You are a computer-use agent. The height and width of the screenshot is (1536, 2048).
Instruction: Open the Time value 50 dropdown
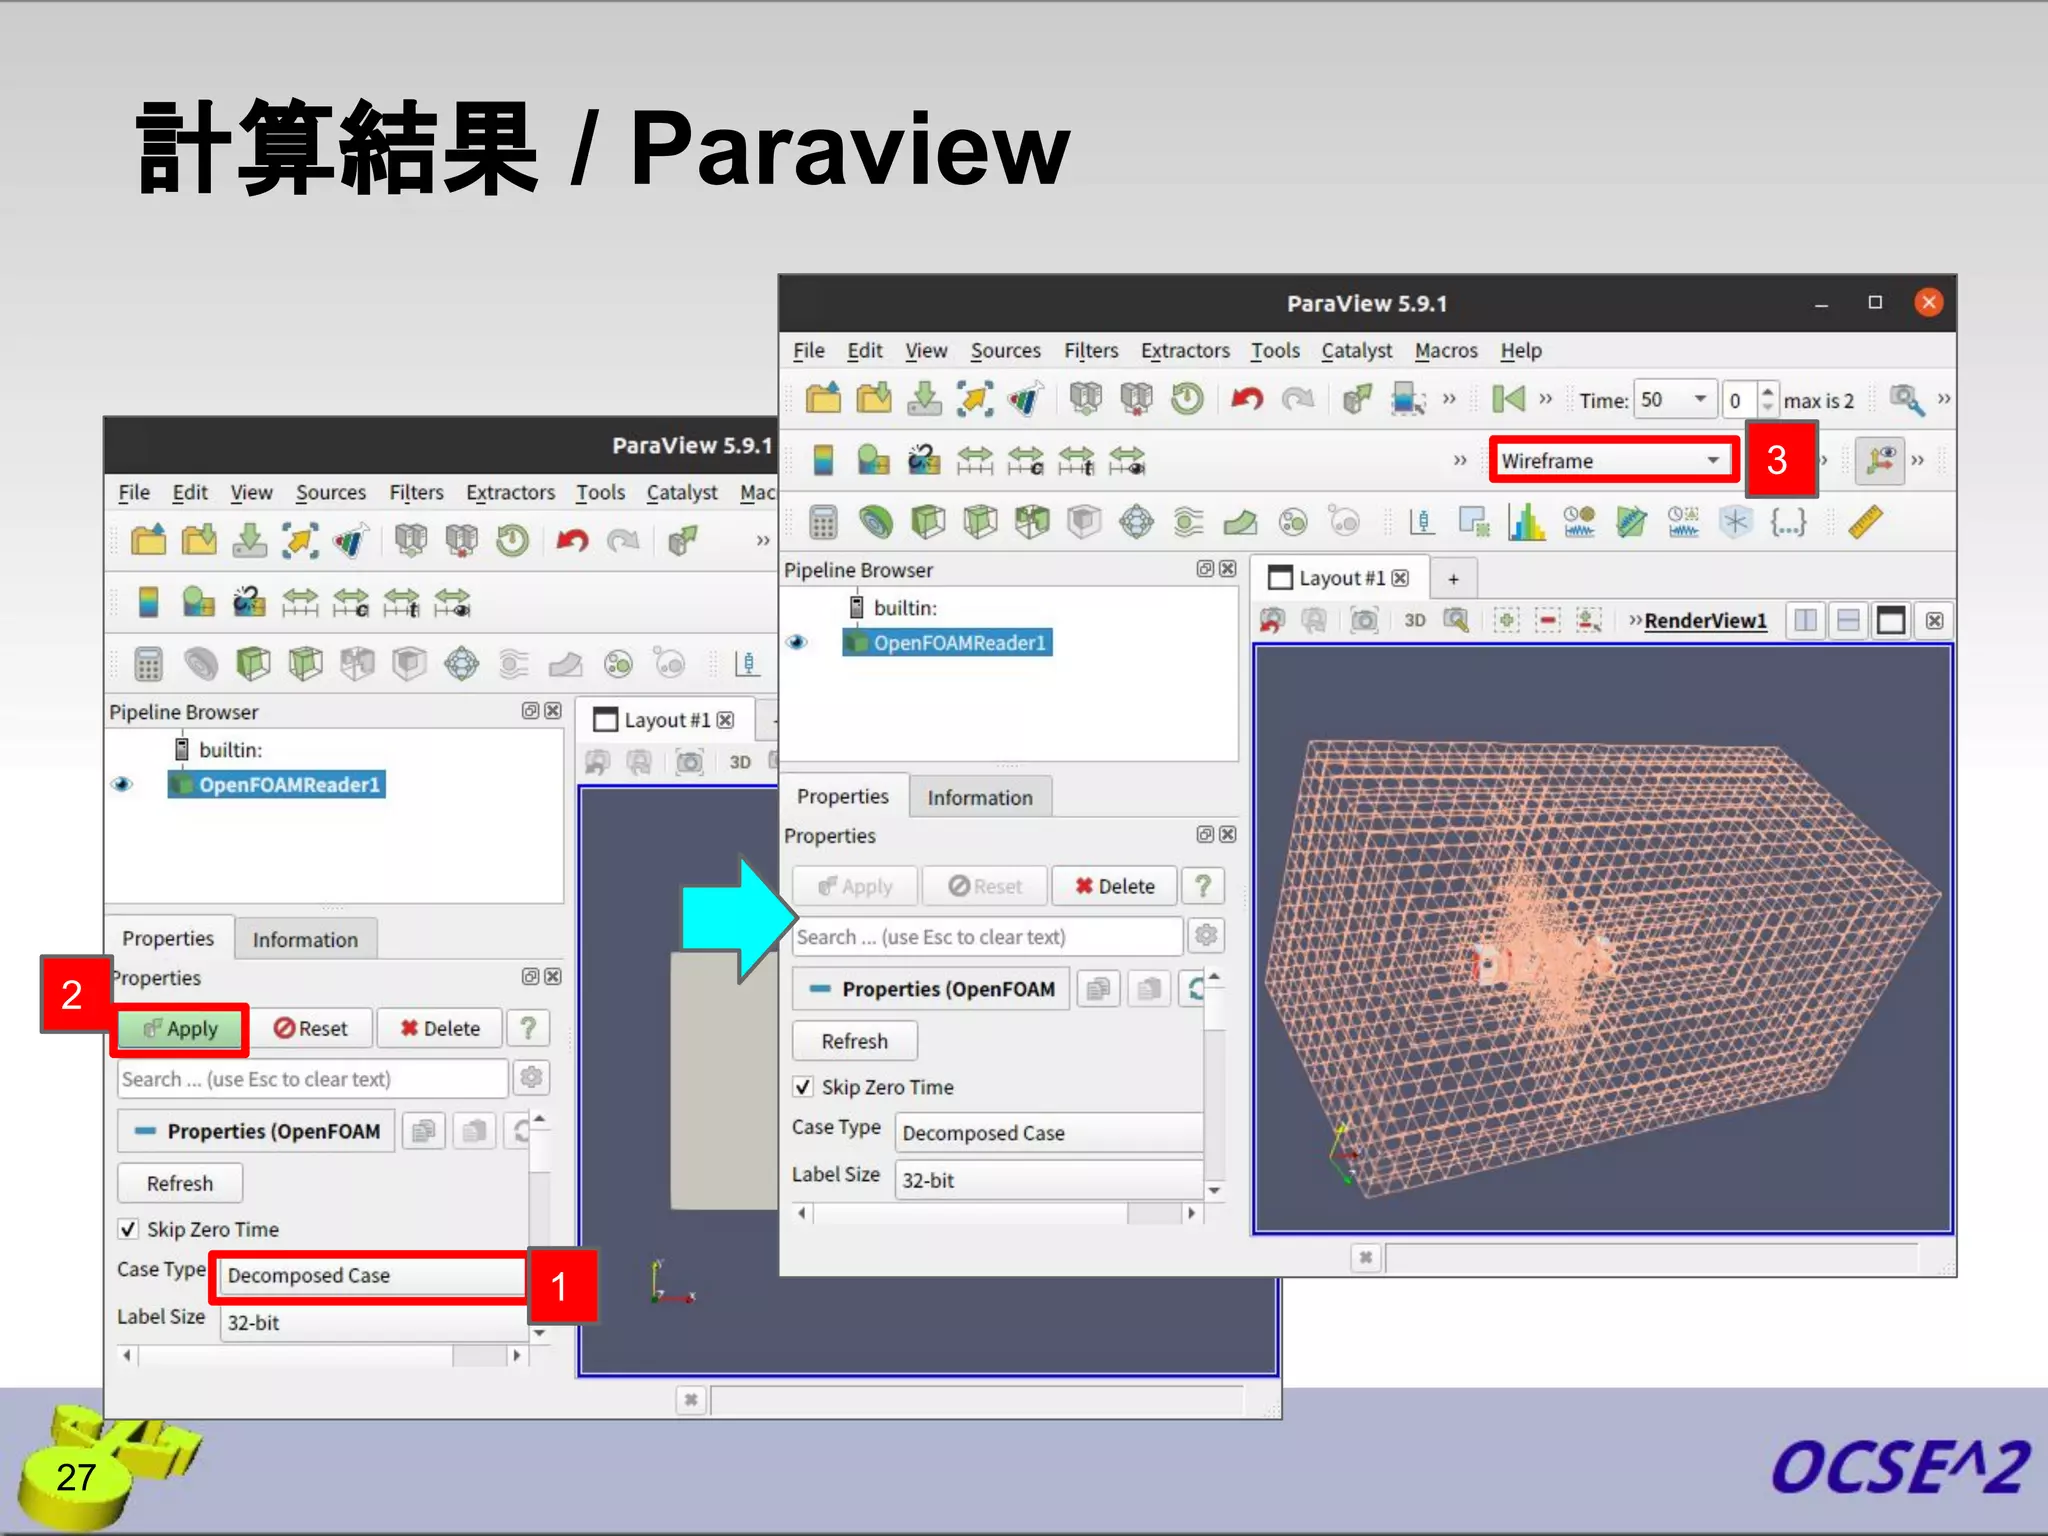click(1675, 400)
